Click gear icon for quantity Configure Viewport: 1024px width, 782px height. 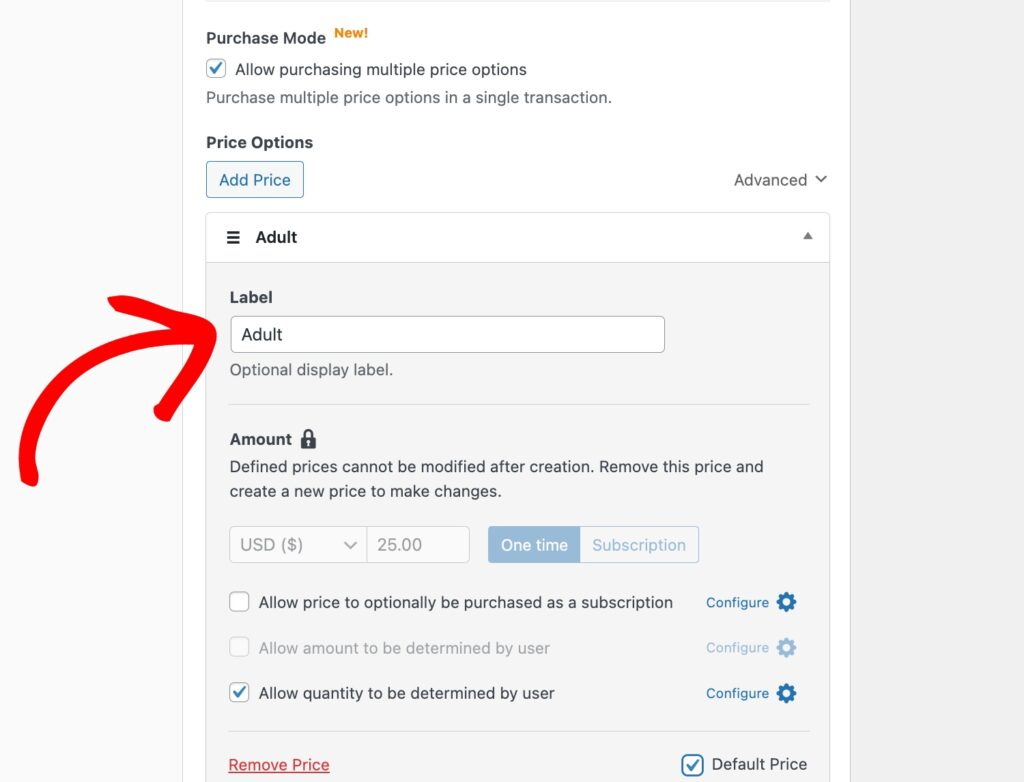(787, 693)
